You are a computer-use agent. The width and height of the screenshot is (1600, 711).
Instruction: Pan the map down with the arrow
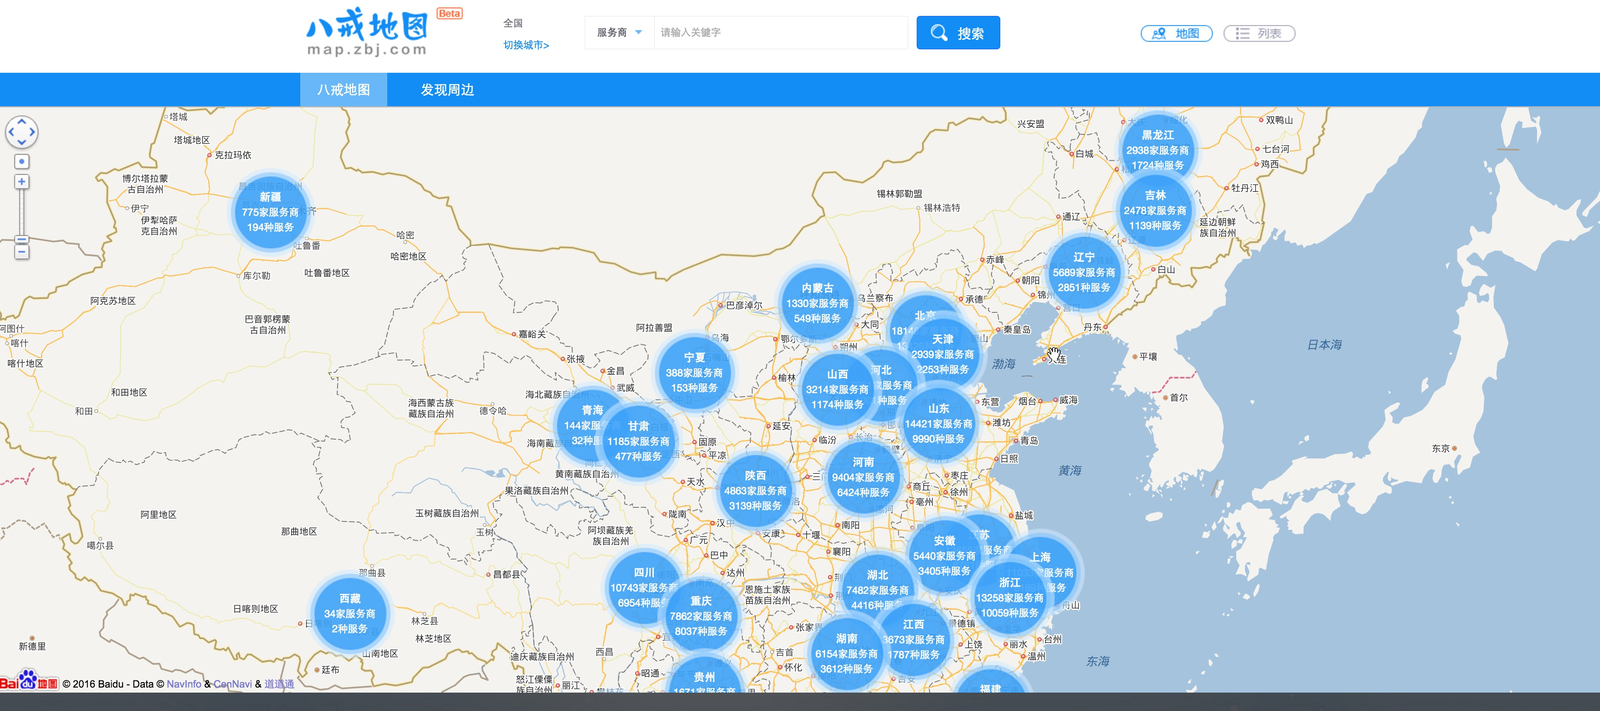(x=22, y=142)
